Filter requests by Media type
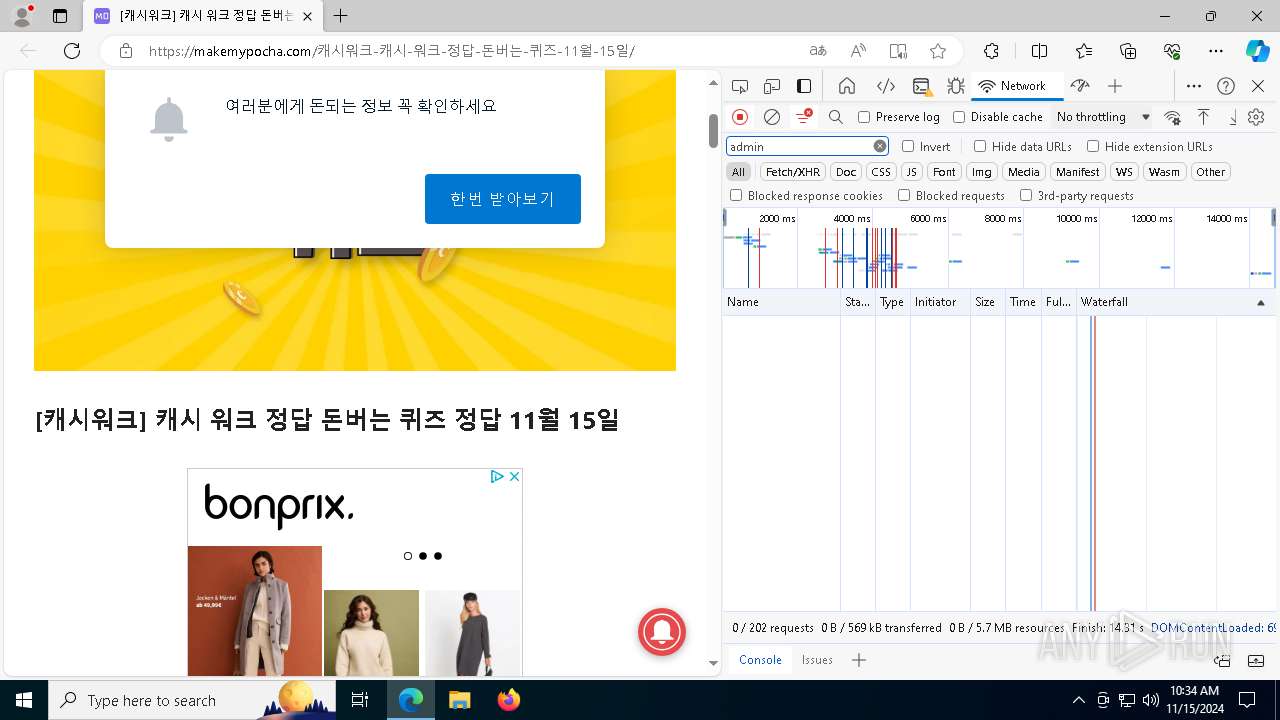The height and width of the screenshot is (720, 1280). (x=1023, y=172)
